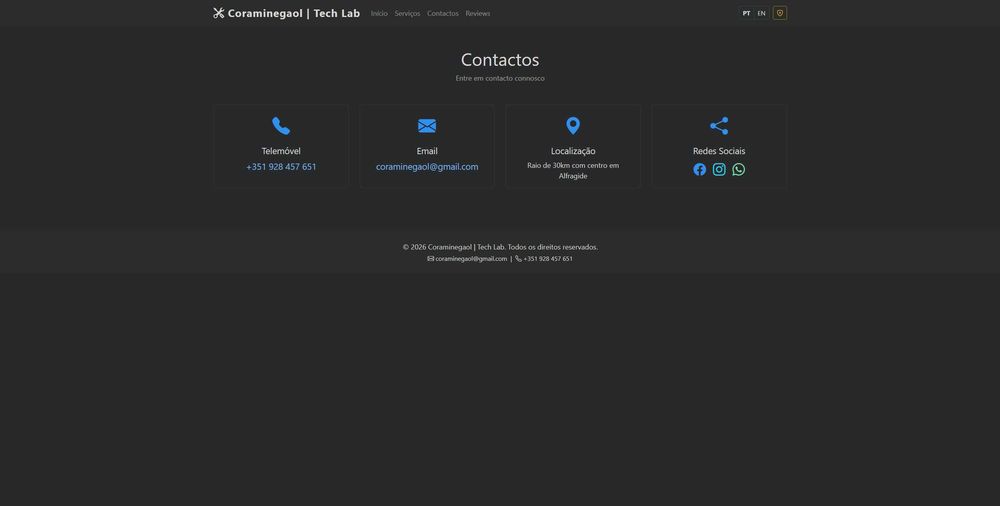Click the 'Entre em contacto connosco' subtitle

click(x=500, y=78)
